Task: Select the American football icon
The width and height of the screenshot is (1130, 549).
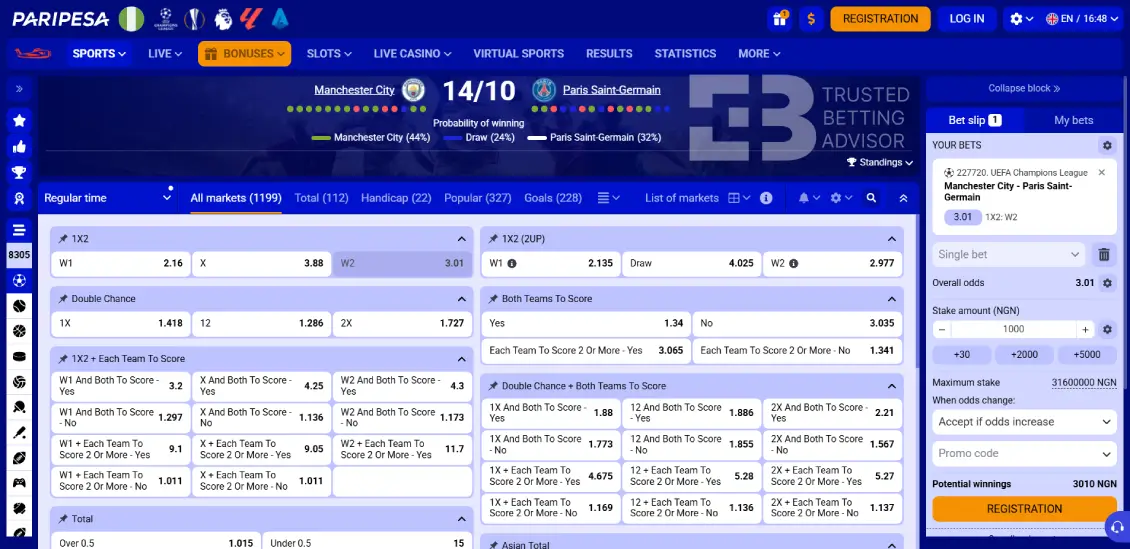Action: [19, 458]
